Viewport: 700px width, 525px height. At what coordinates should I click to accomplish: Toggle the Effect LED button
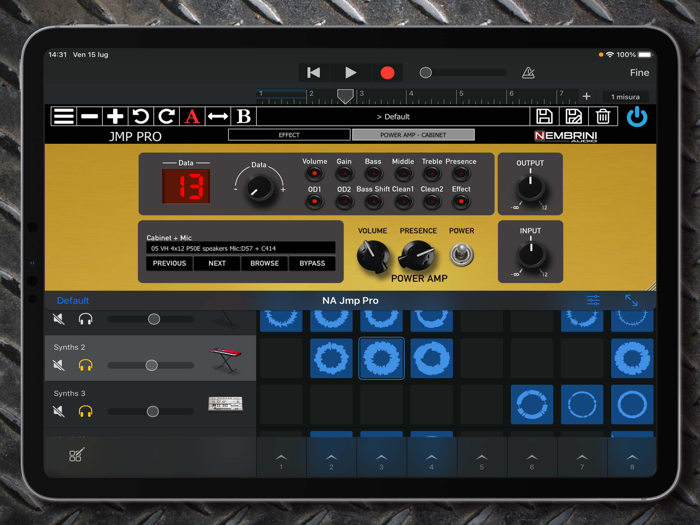461,201
